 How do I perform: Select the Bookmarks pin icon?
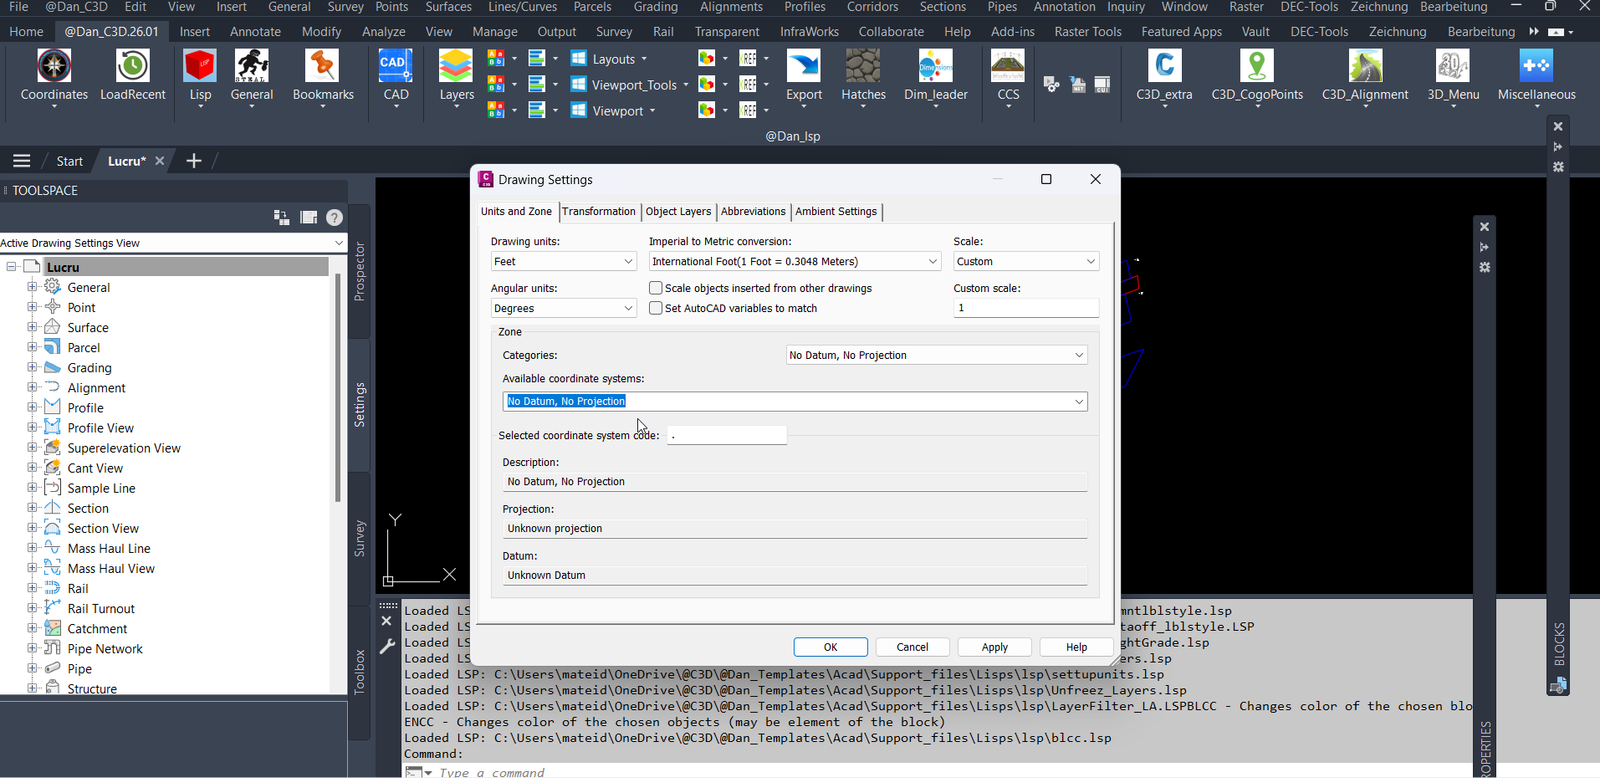point(322,67)
